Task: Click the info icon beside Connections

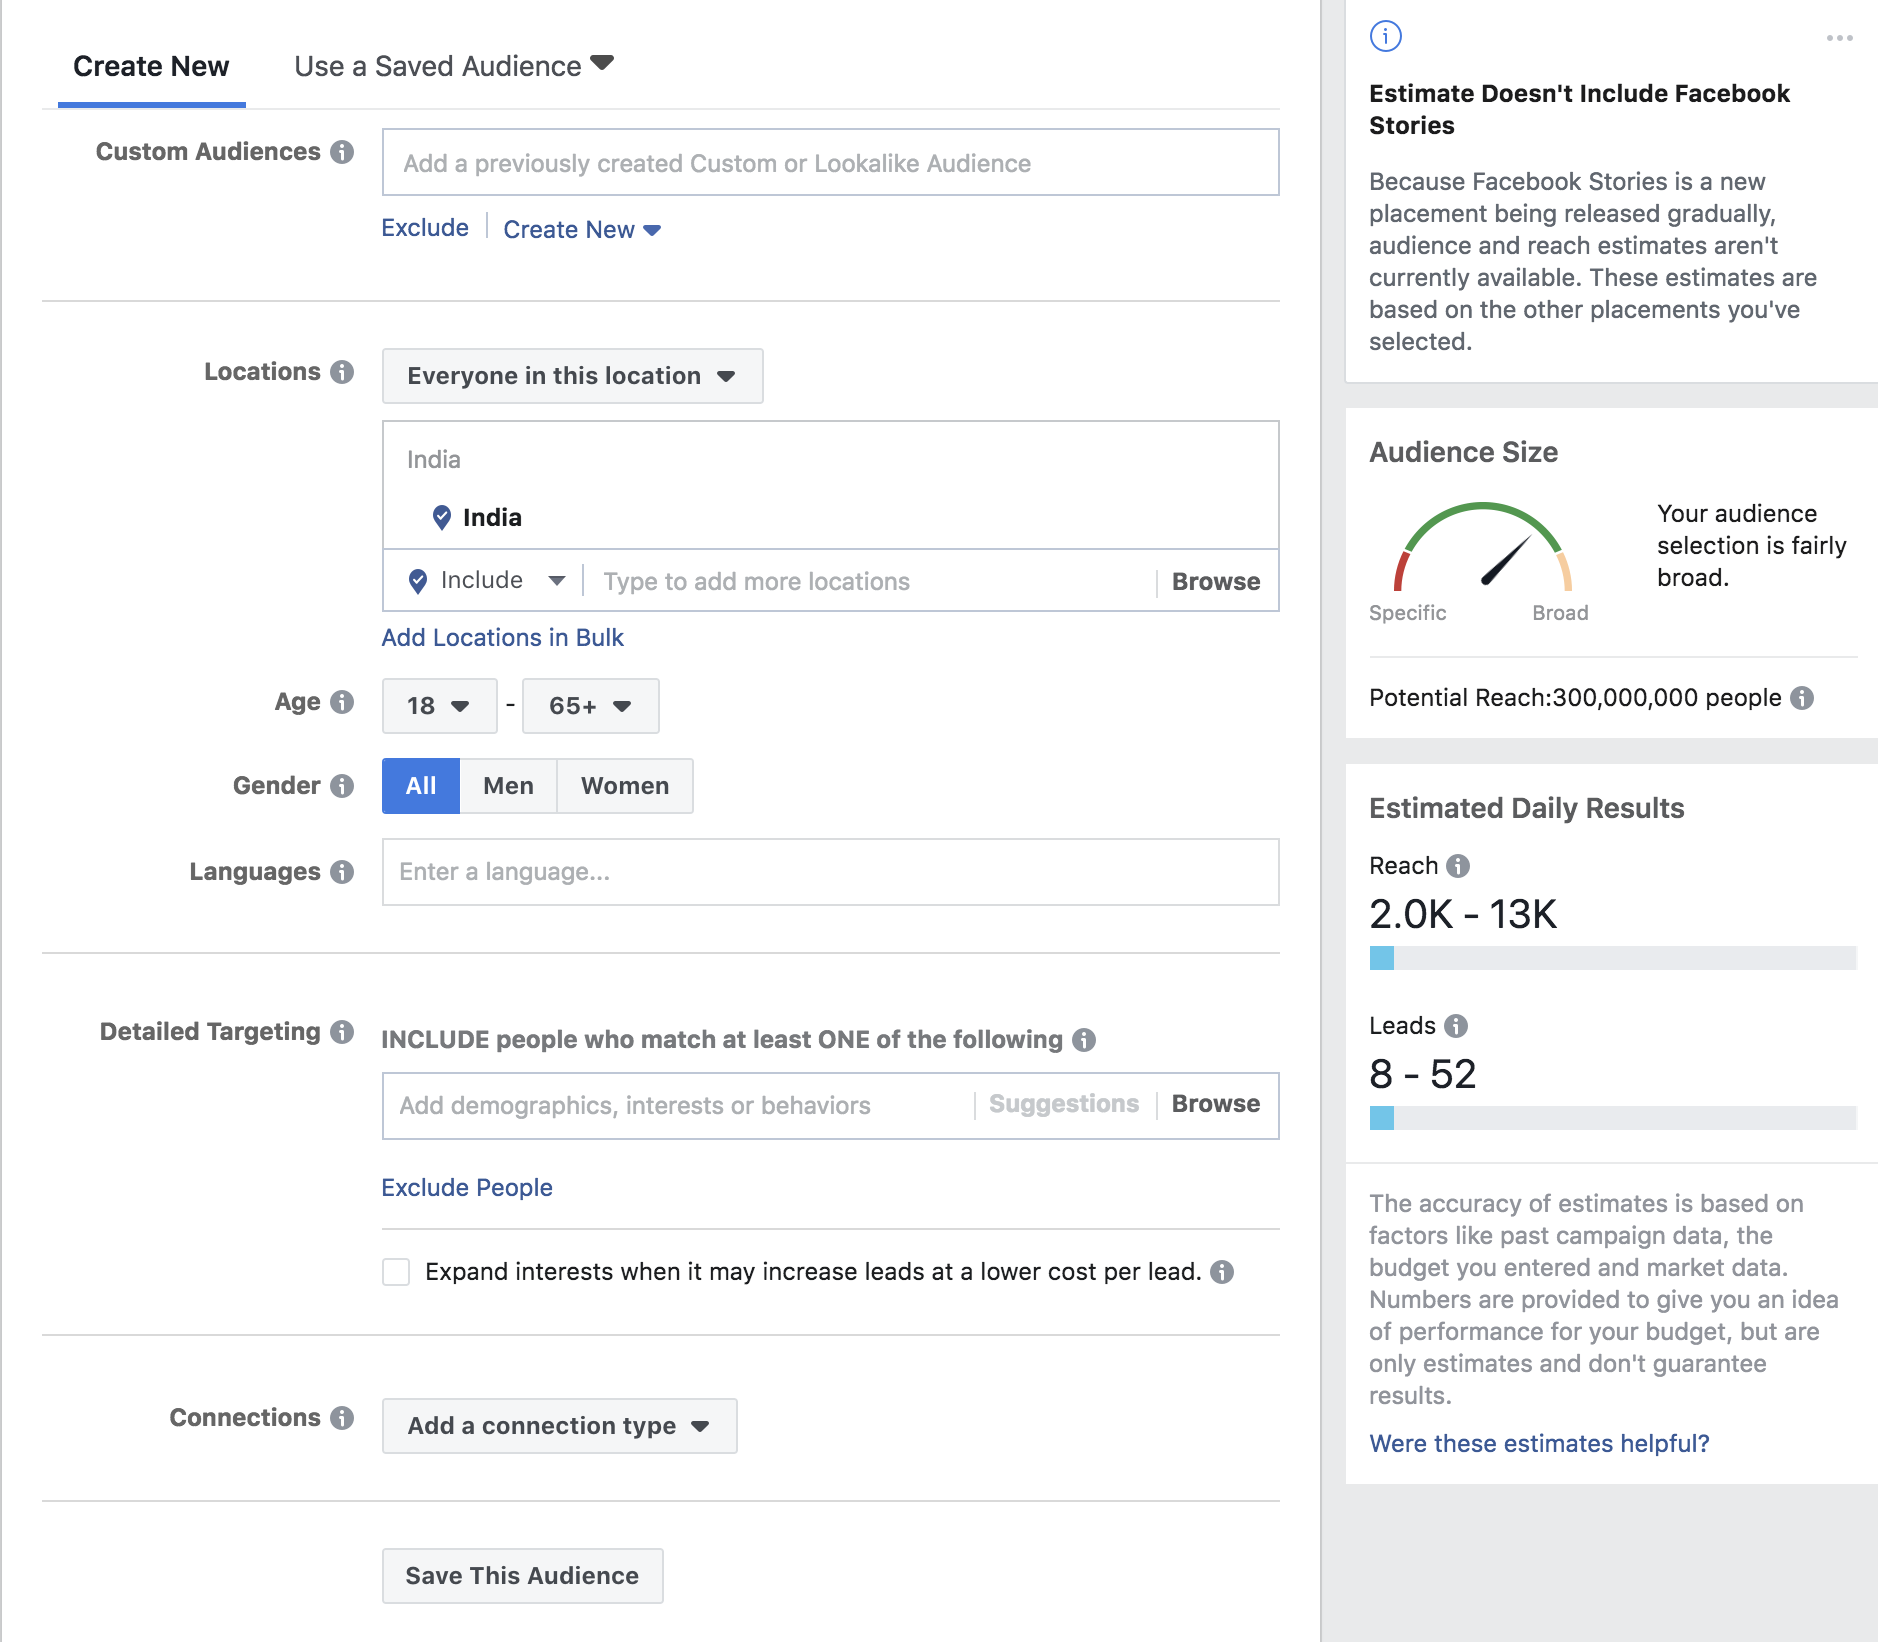Action: (342, 1418)
